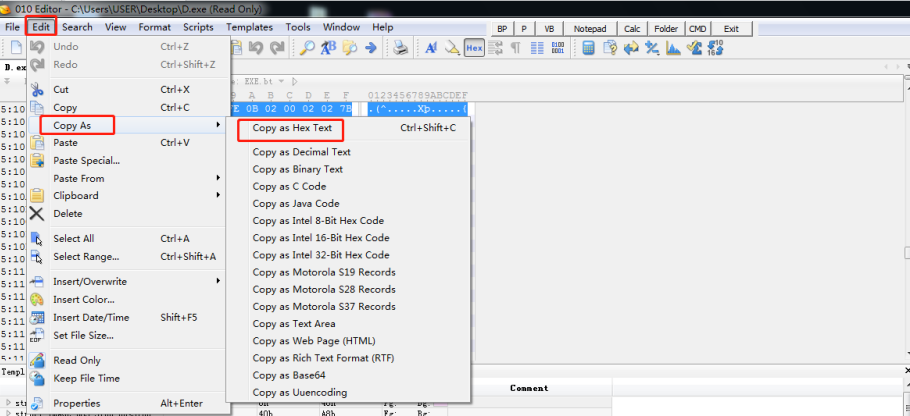
Task: Open the hex operations plus-minus icon
Action: [652, 48]
